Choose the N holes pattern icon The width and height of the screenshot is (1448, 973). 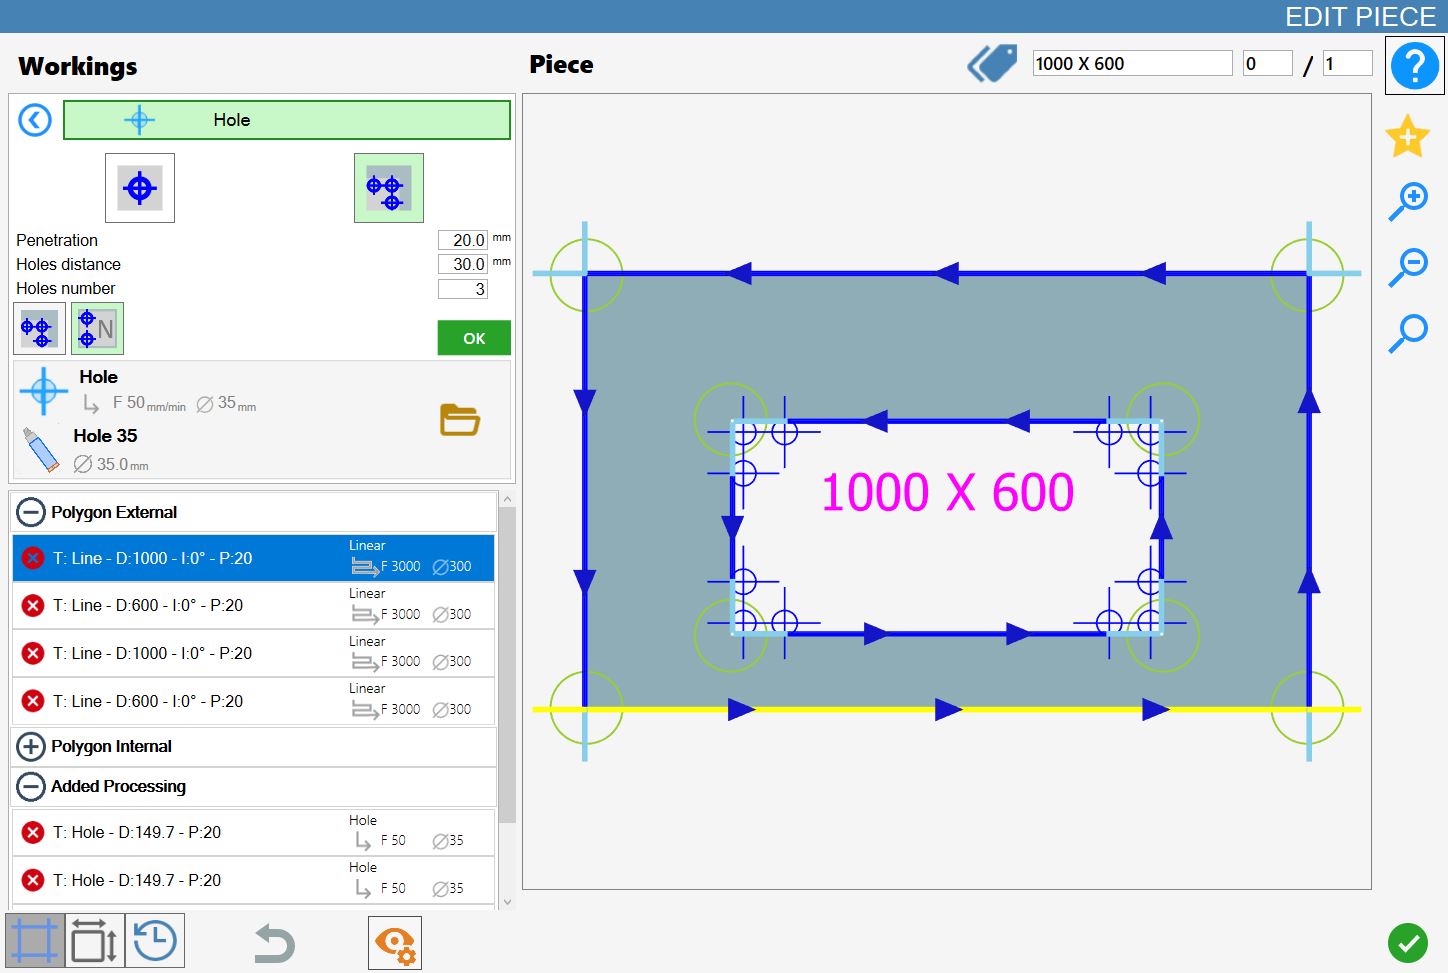click(97, 329)
